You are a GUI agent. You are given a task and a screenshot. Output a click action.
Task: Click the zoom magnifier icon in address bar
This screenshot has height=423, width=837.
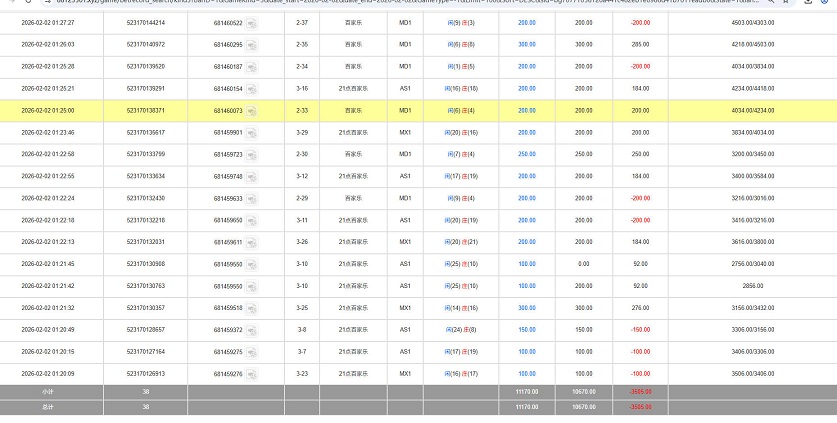coord(770,3)
